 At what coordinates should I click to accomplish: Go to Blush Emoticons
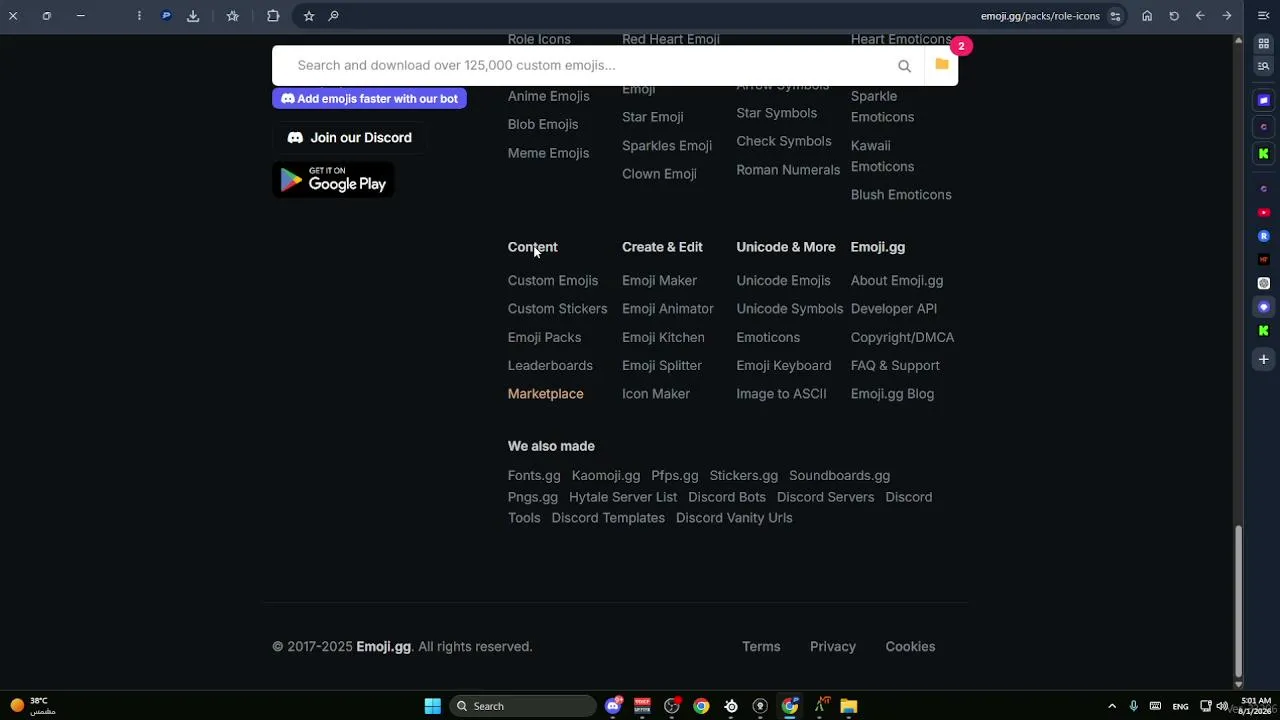[901, 195]
